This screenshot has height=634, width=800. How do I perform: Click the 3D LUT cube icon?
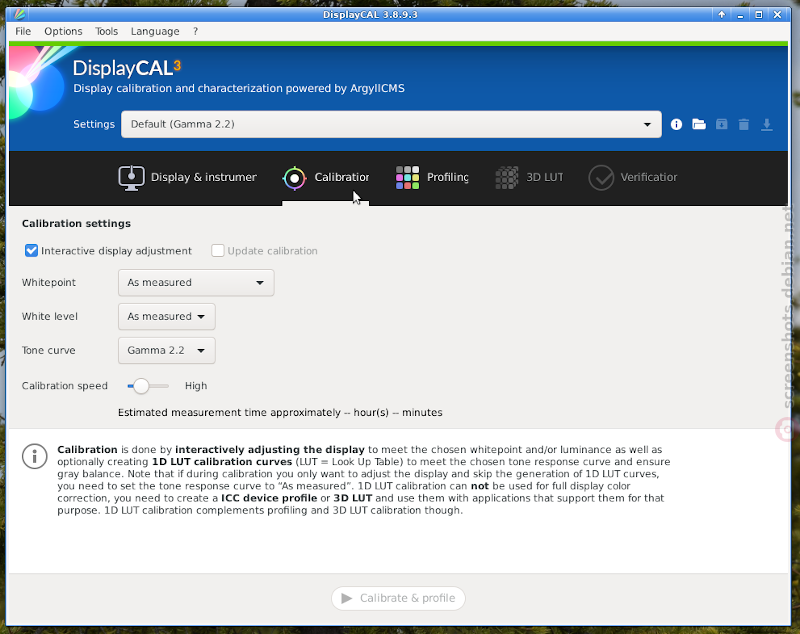pyautogui.click(x=507, y=177)
